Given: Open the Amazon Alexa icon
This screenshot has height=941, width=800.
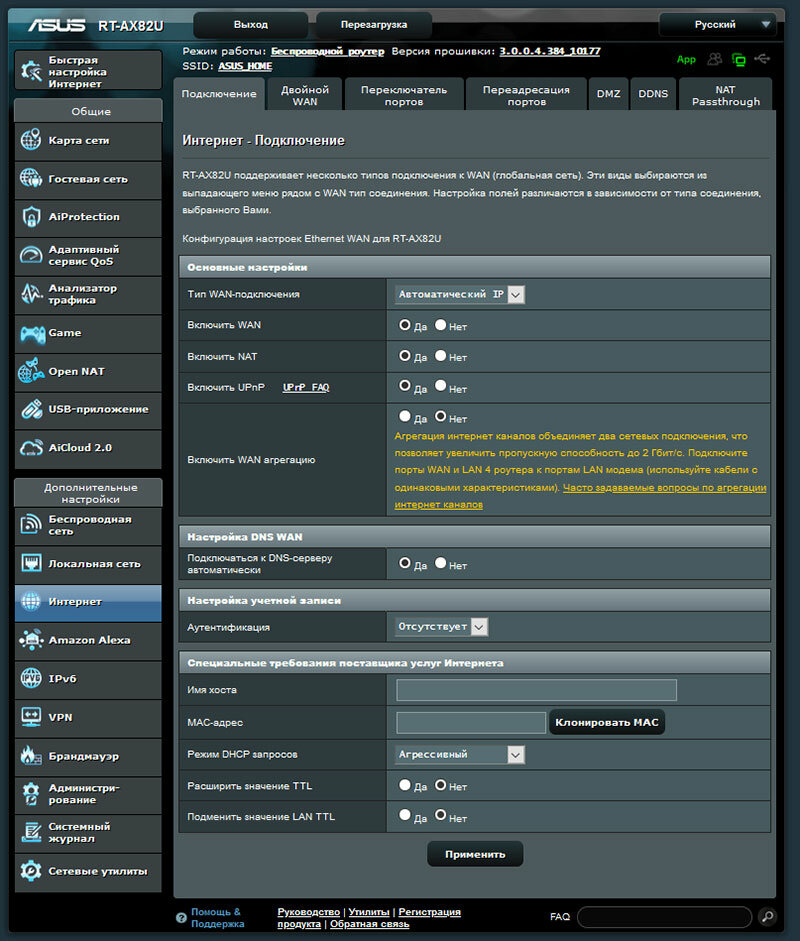Looking at the screenshot, I should pyautogui.click(x=31, y=640).
